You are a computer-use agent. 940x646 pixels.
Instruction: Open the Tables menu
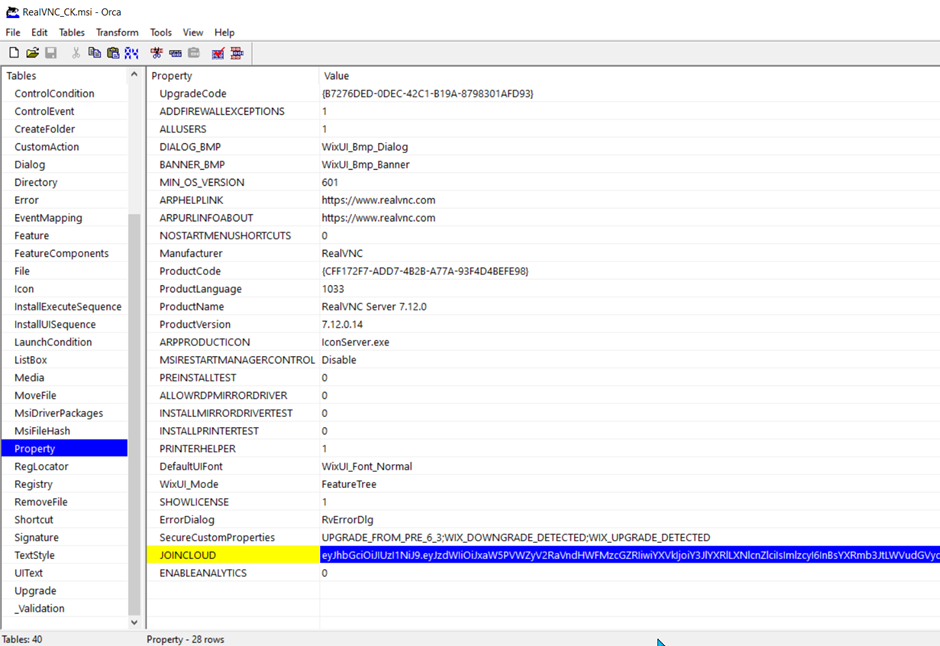point(72,32)
